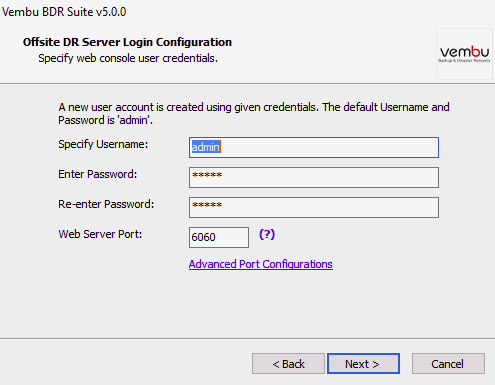
Task: Go back with the < Back button
Action: pyautogui.click(x=288, y=364)
